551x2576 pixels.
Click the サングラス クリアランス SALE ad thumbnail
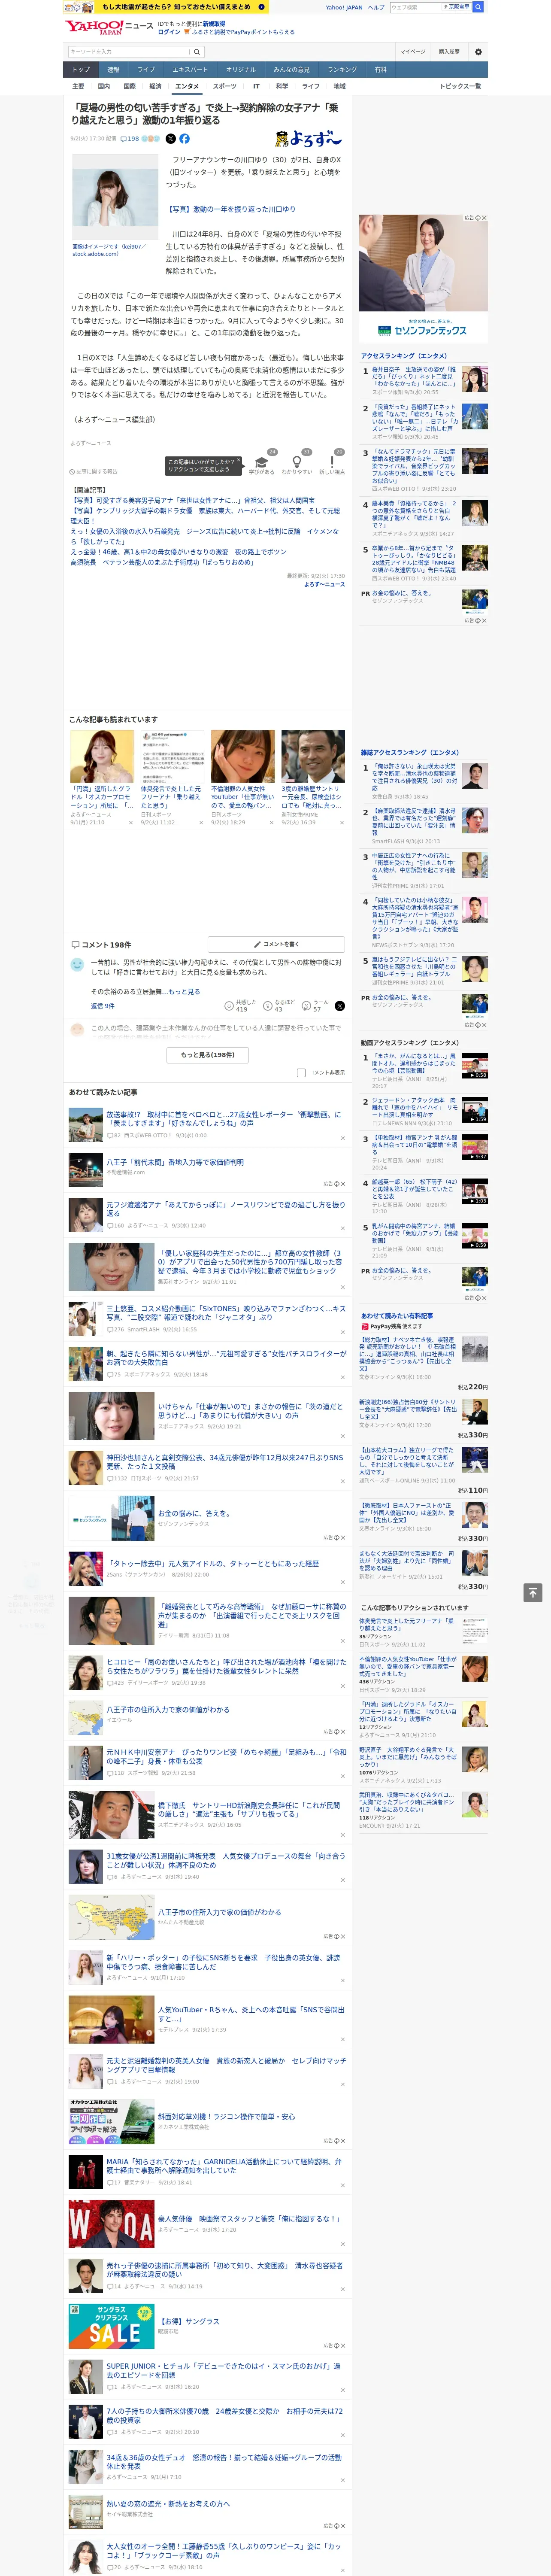(x=111, y=2326)
